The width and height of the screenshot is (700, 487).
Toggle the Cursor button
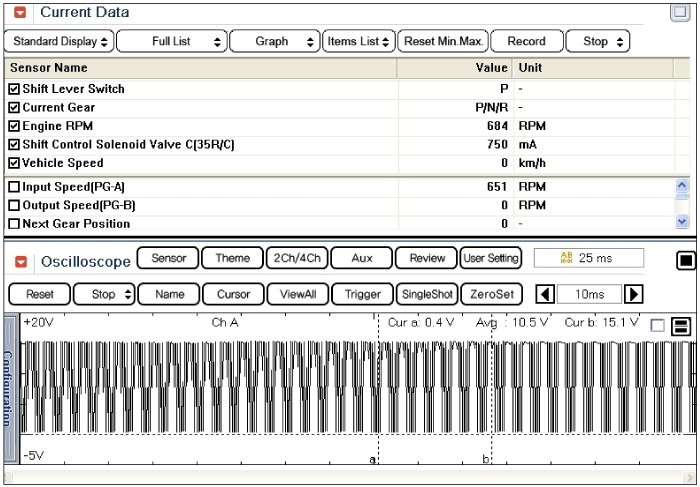(233, 295)
